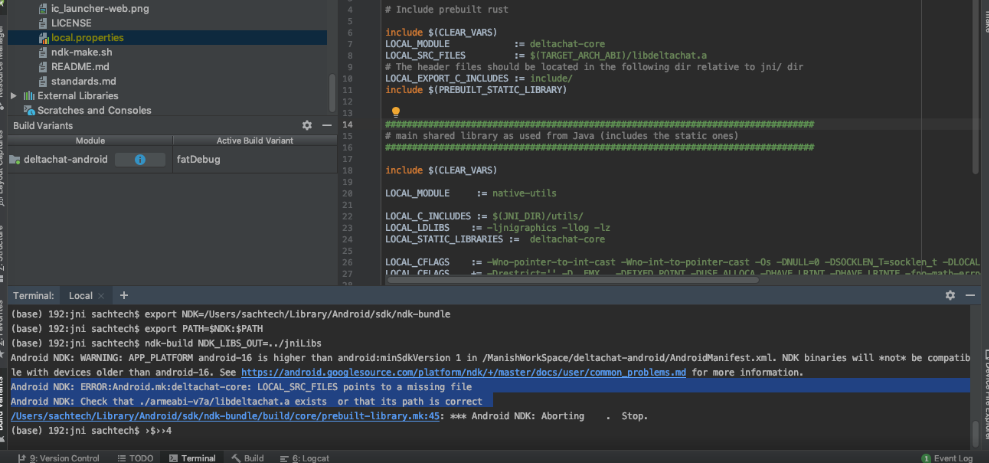
Task: Close the Local terminal tab
Action: point(103,296)
